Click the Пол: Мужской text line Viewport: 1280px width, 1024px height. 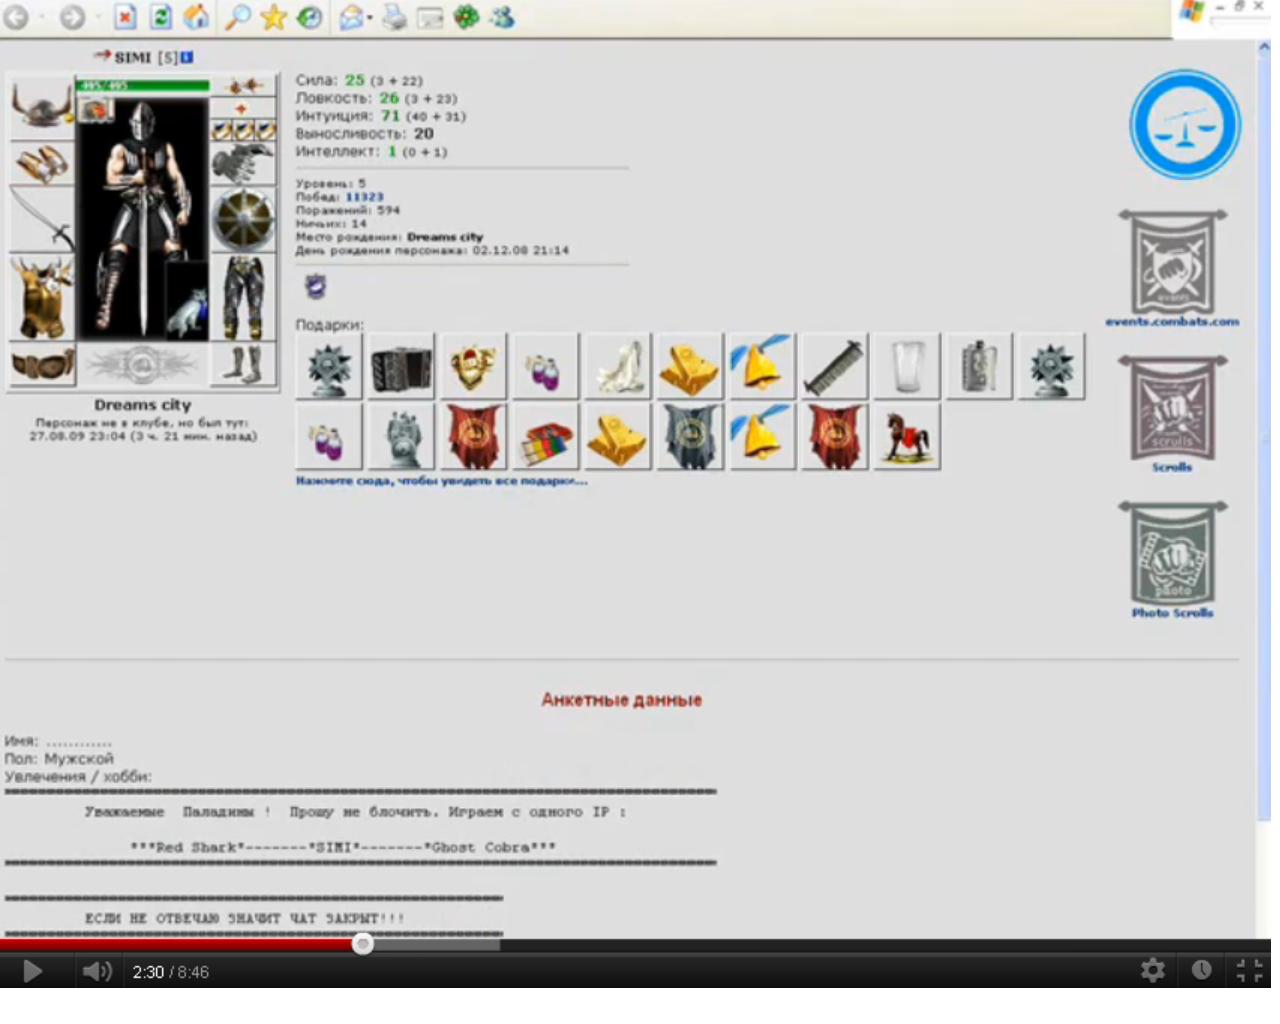[x=59, y=759]
